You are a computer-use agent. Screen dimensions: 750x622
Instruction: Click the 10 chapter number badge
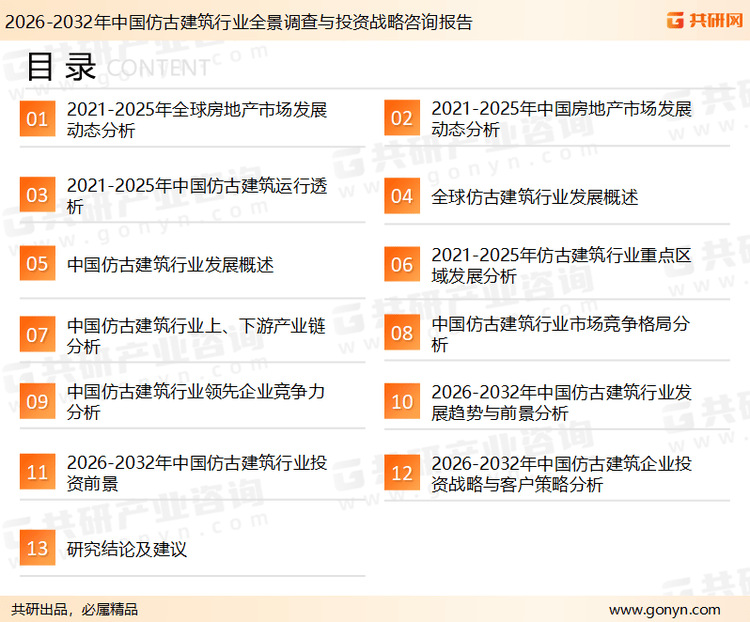point(402,402)
